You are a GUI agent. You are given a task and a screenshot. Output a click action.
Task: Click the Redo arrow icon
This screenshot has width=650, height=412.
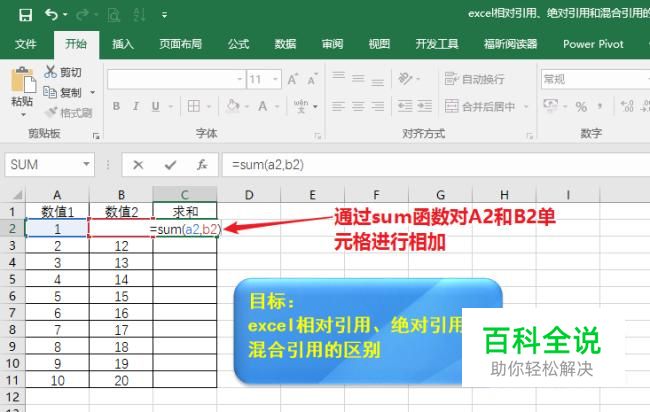[82, 15]
